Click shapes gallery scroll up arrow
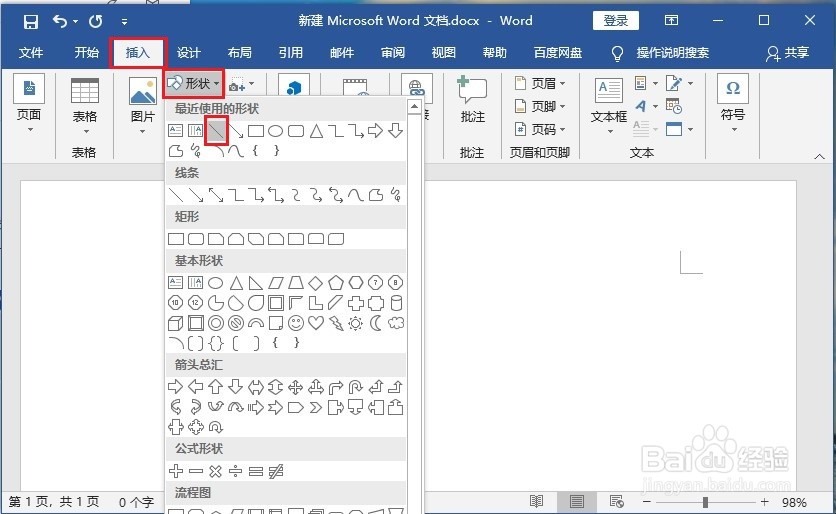This screenshot has height=514, width=836. pos(415,107)
